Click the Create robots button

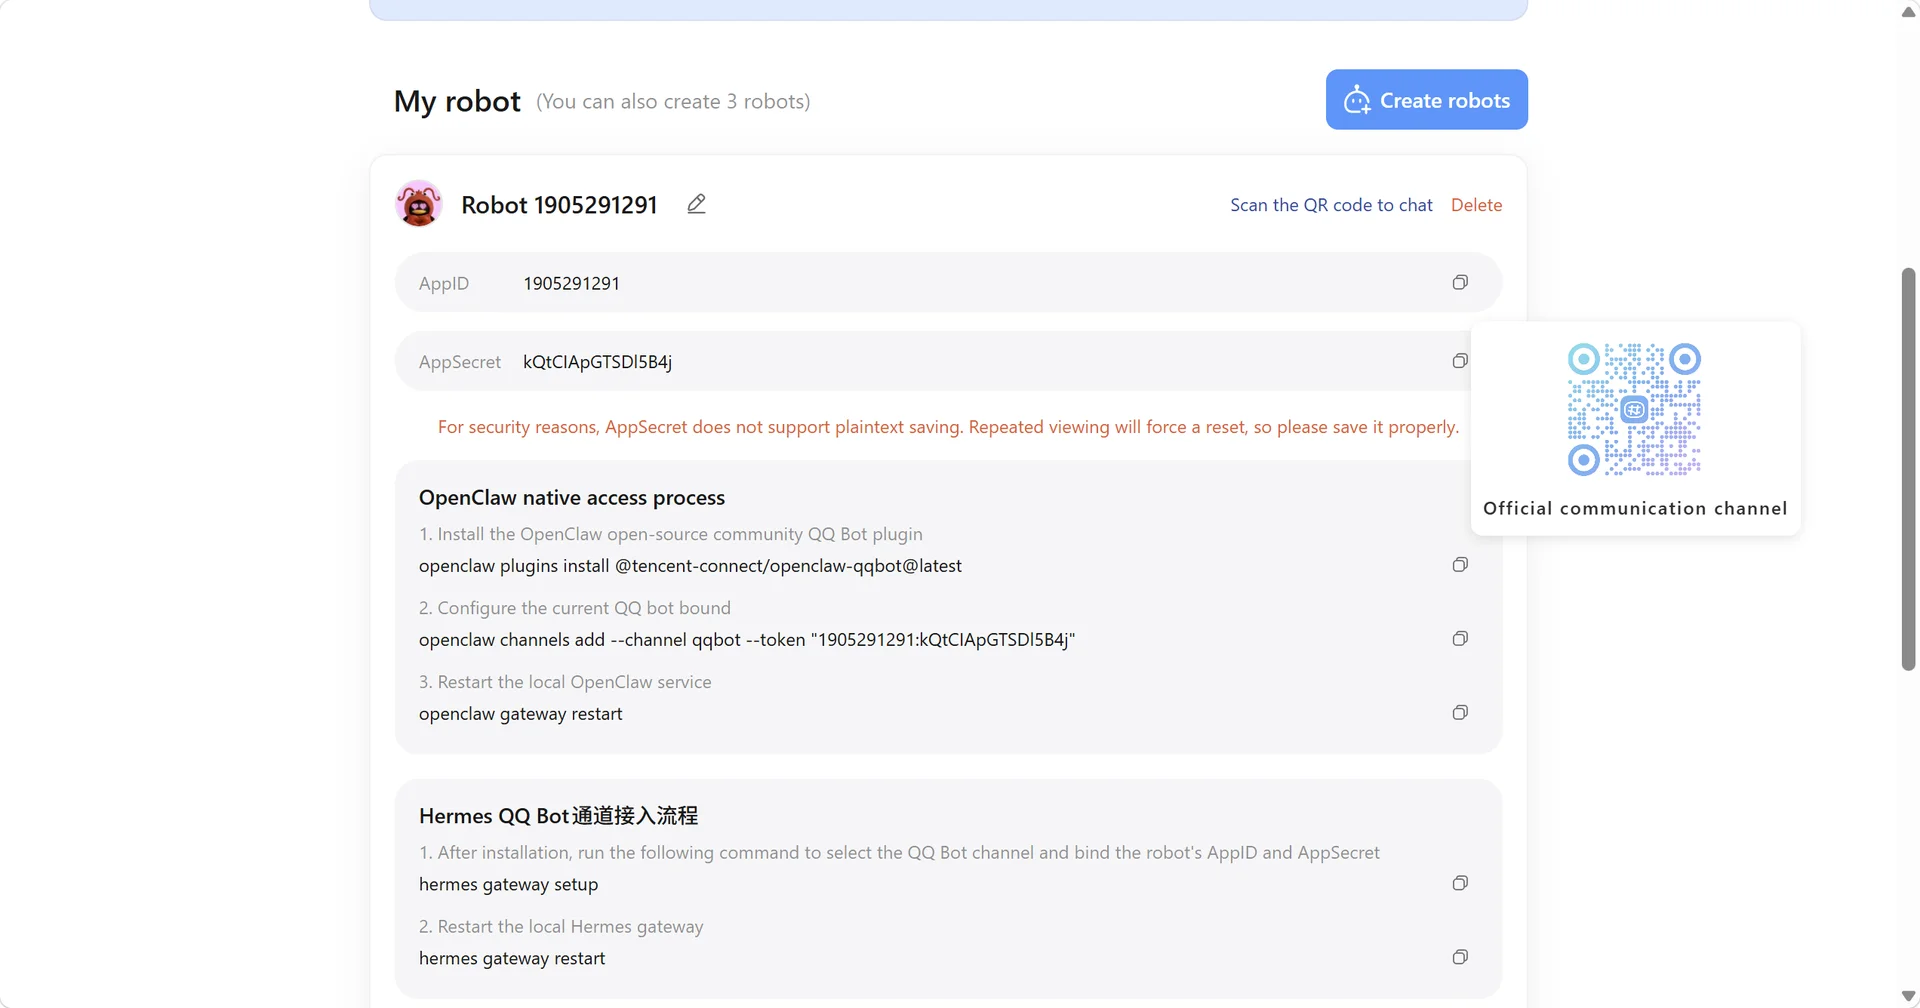point(1427,99)
